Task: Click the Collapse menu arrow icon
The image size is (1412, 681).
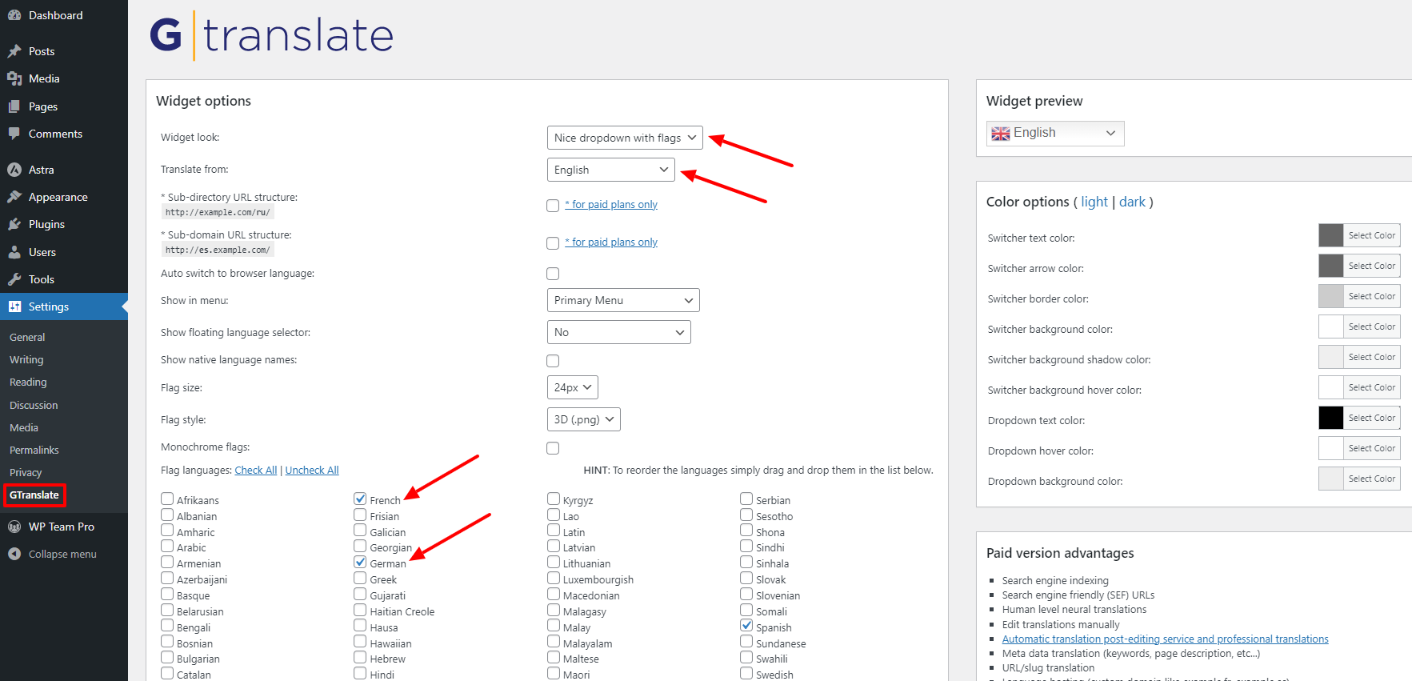Action: (14, 554)
